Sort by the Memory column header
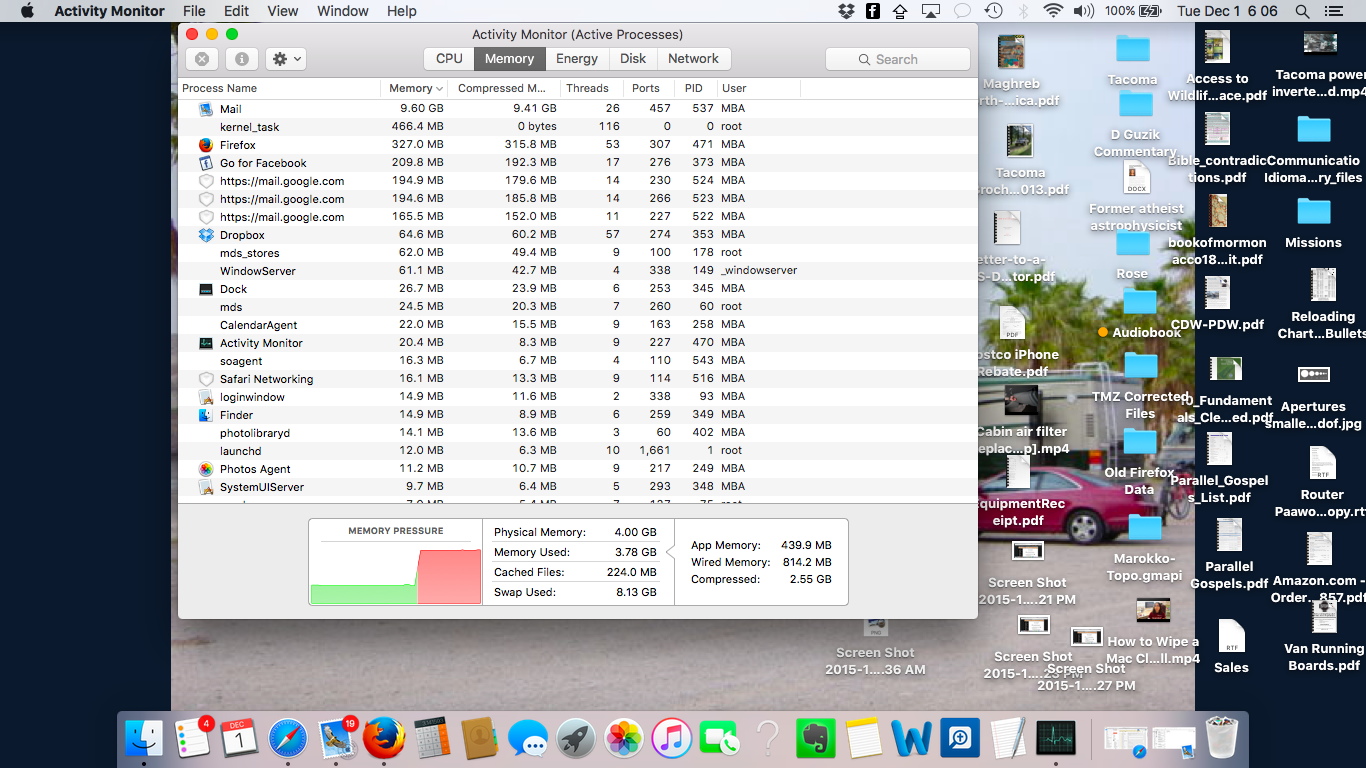 415,88
